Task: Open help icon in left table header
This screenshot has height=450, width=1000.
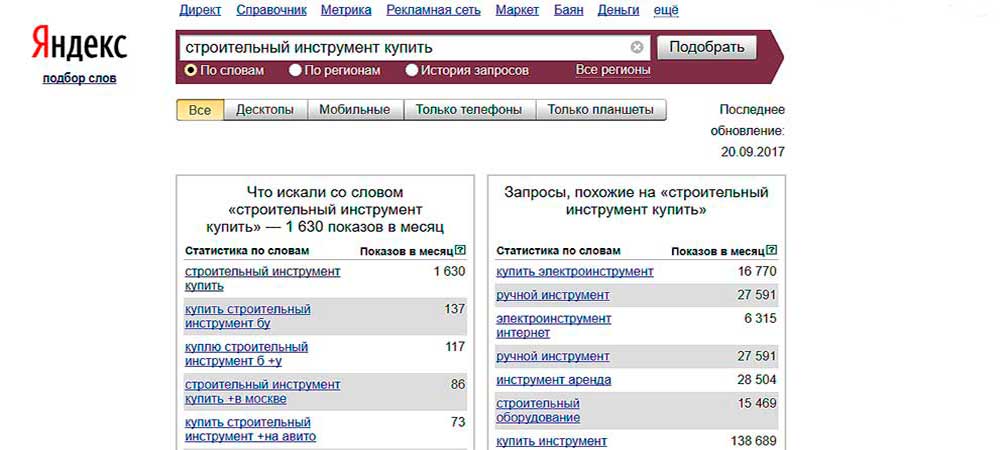Action: [x=461, y=250]
